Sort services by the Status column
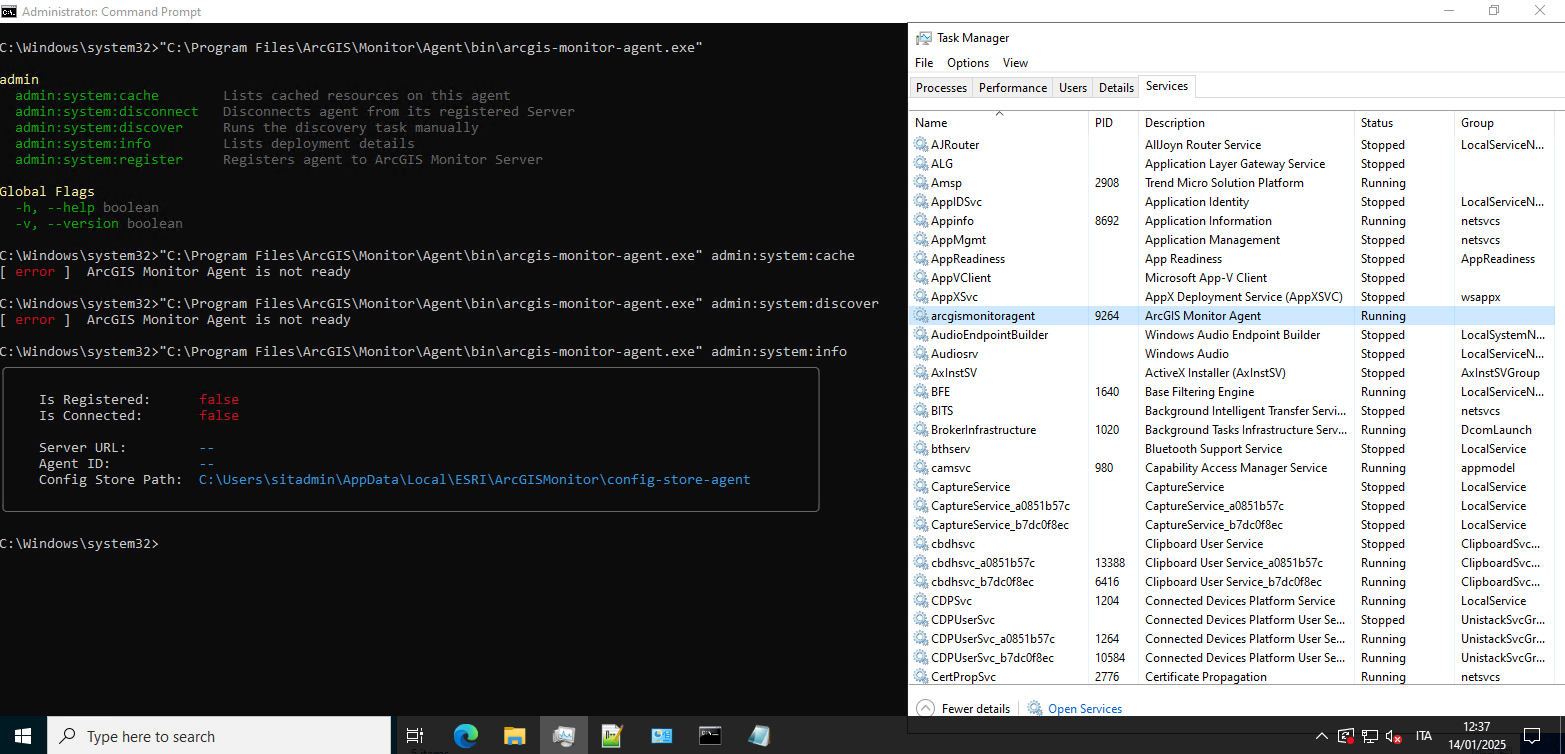The image size is (1565, 754). (x=1404, y=123)
